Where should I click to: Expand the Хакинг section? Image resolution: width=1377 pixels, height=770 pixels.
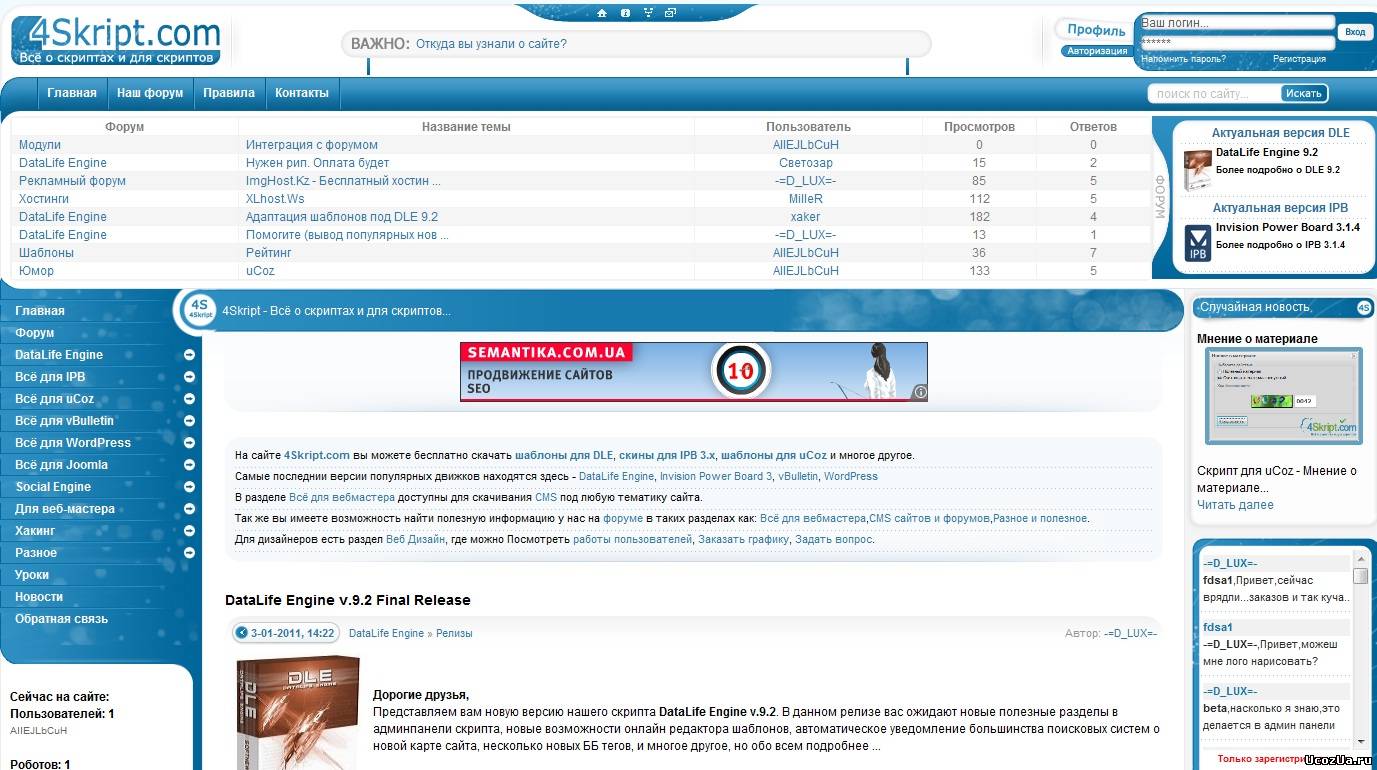[x=189, y=531]
